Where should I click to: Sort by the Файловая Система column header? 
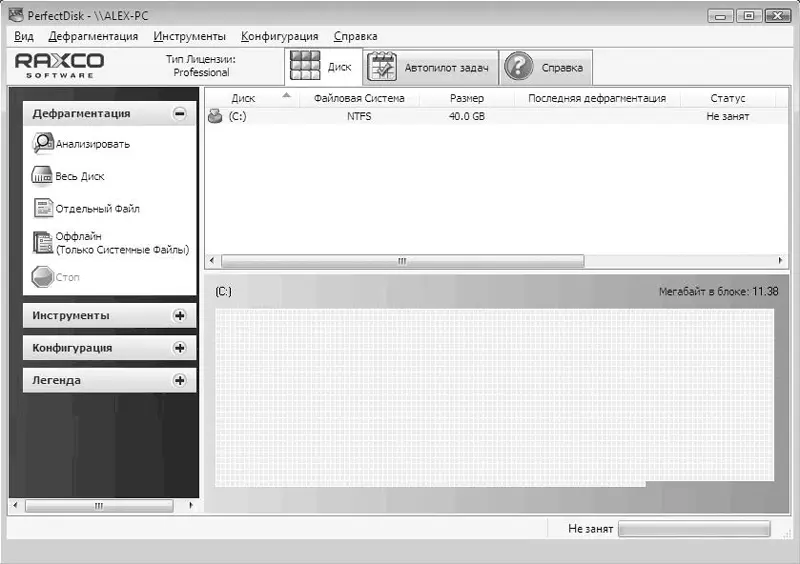359,98
